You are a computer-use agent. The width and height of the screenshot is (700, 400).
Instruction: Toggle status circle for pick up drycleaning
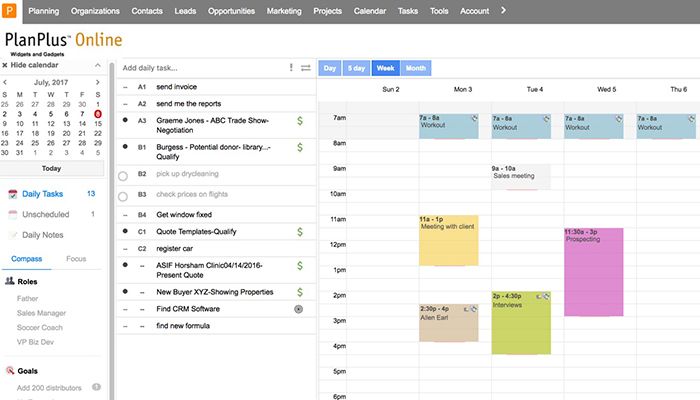click(x=123, y=175)
